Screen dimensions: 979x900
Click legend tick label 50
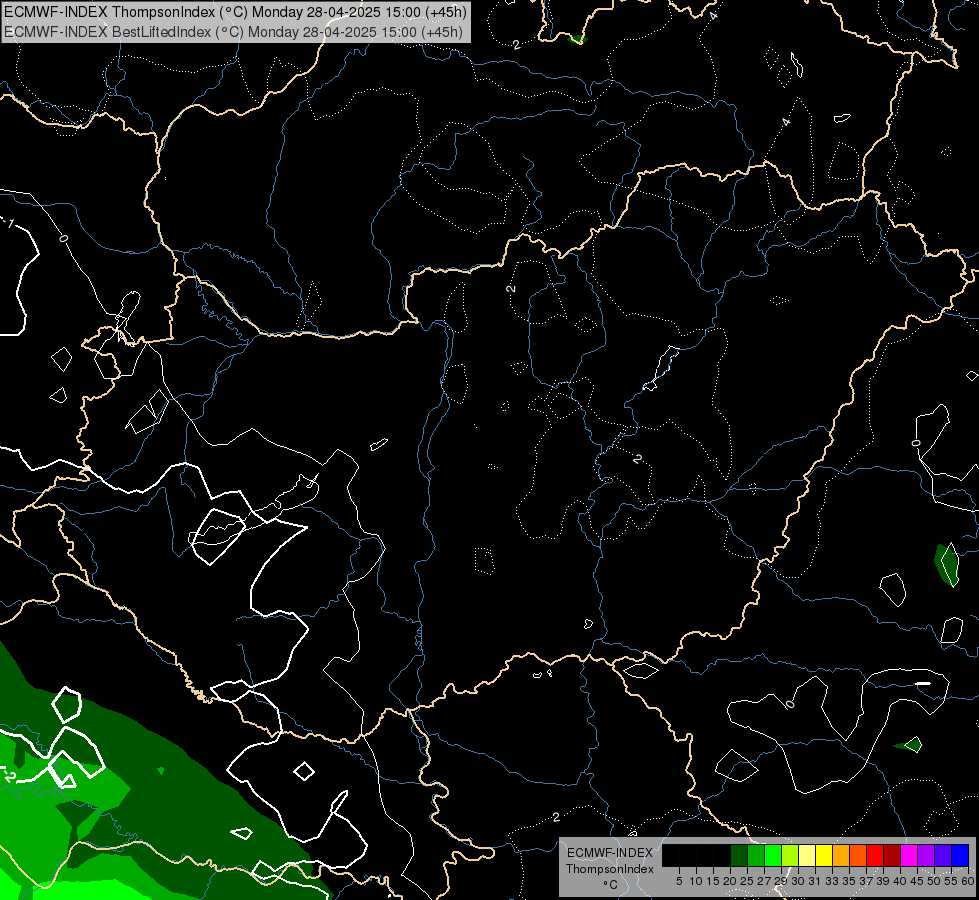(x=935, y=881)
